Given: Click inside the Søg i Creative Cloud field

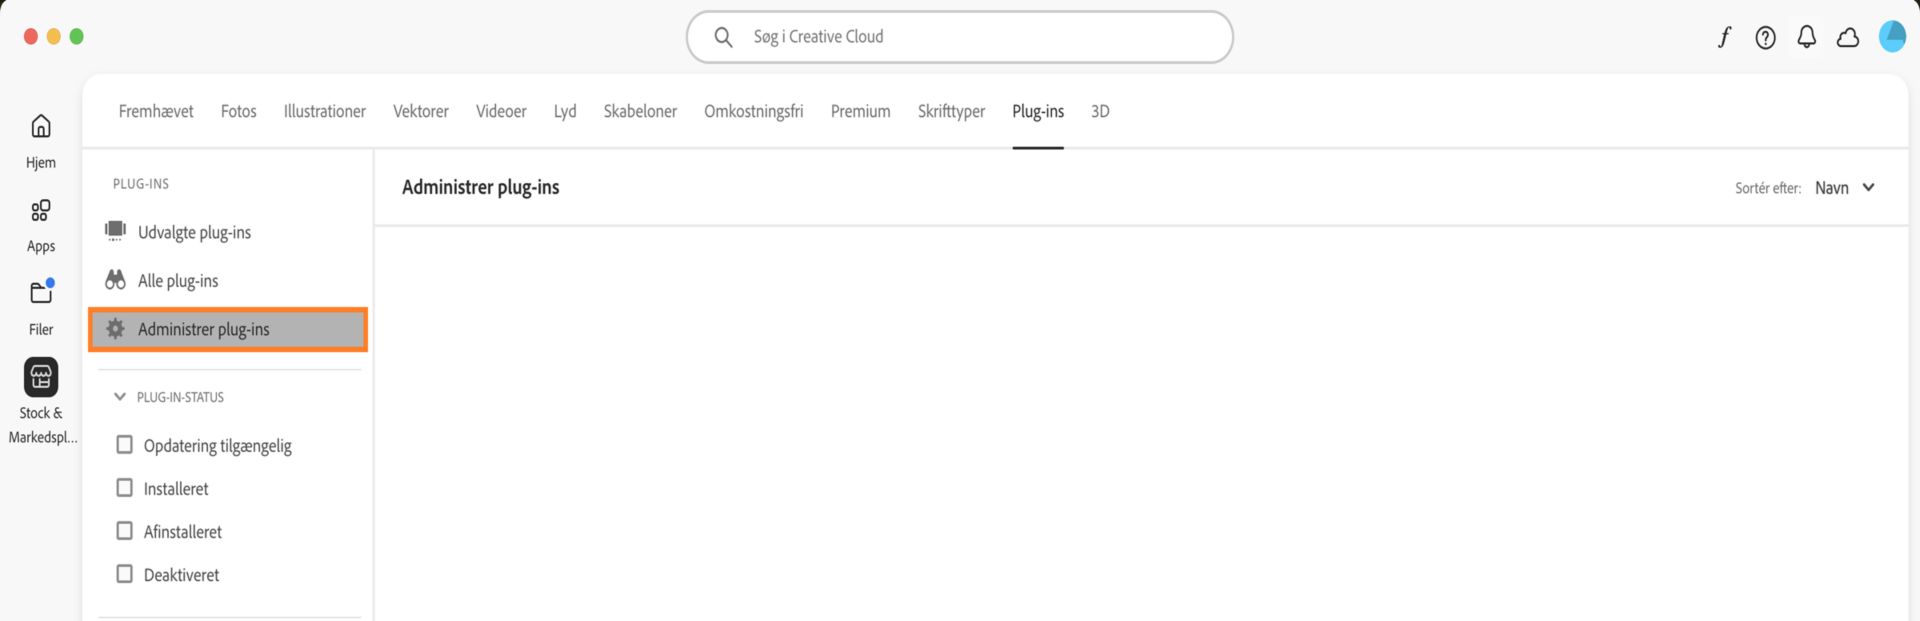Looking at the screenshot, I should (958, 36).
